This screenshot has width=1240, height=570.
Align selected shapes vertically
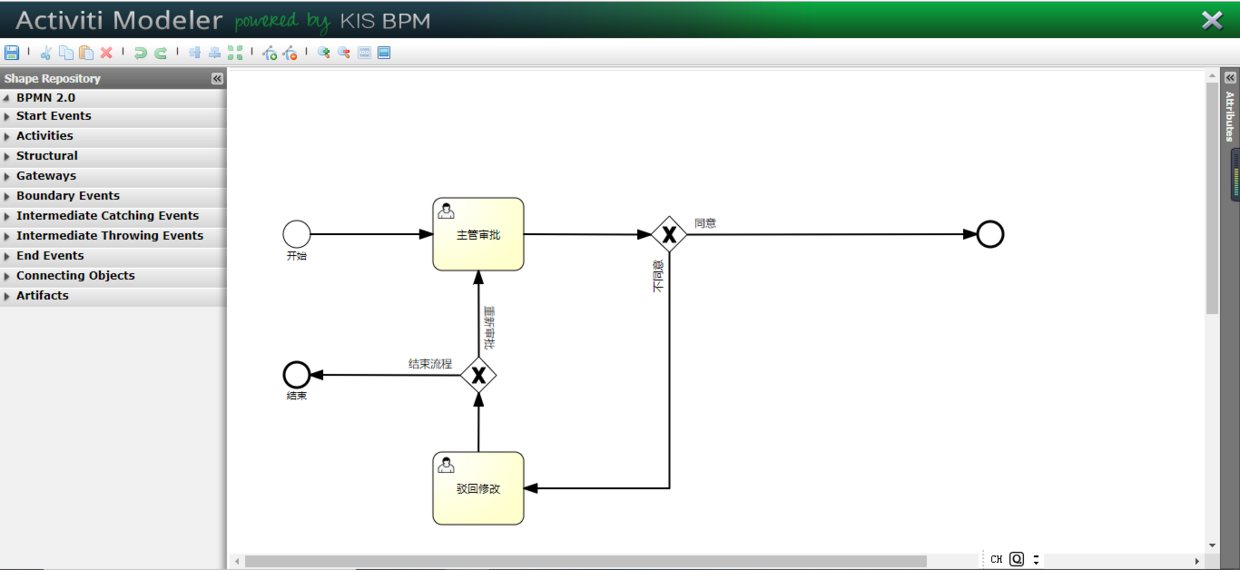(195, 53)
